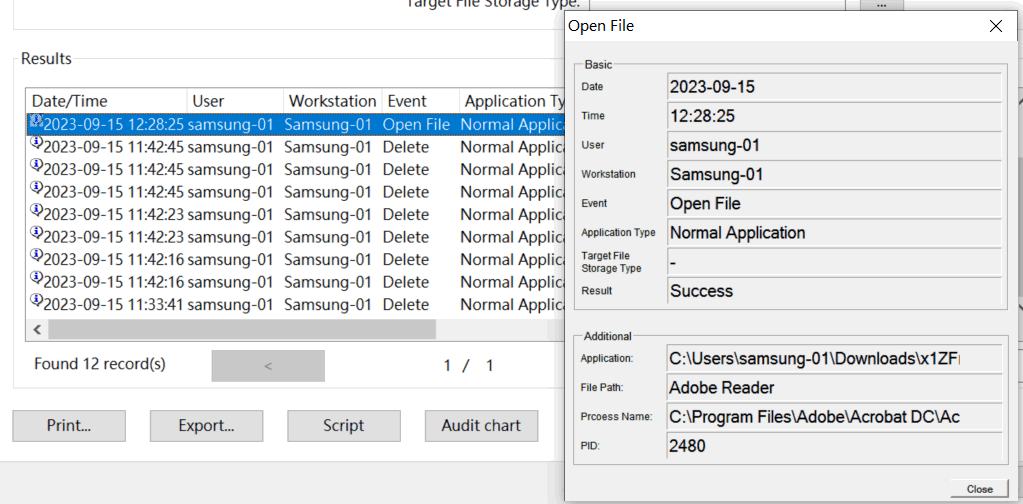Image resolution: width=1023 pixels, height=504 pixels.
Task: Open the Script button
Action: click(x=344, y=426)
